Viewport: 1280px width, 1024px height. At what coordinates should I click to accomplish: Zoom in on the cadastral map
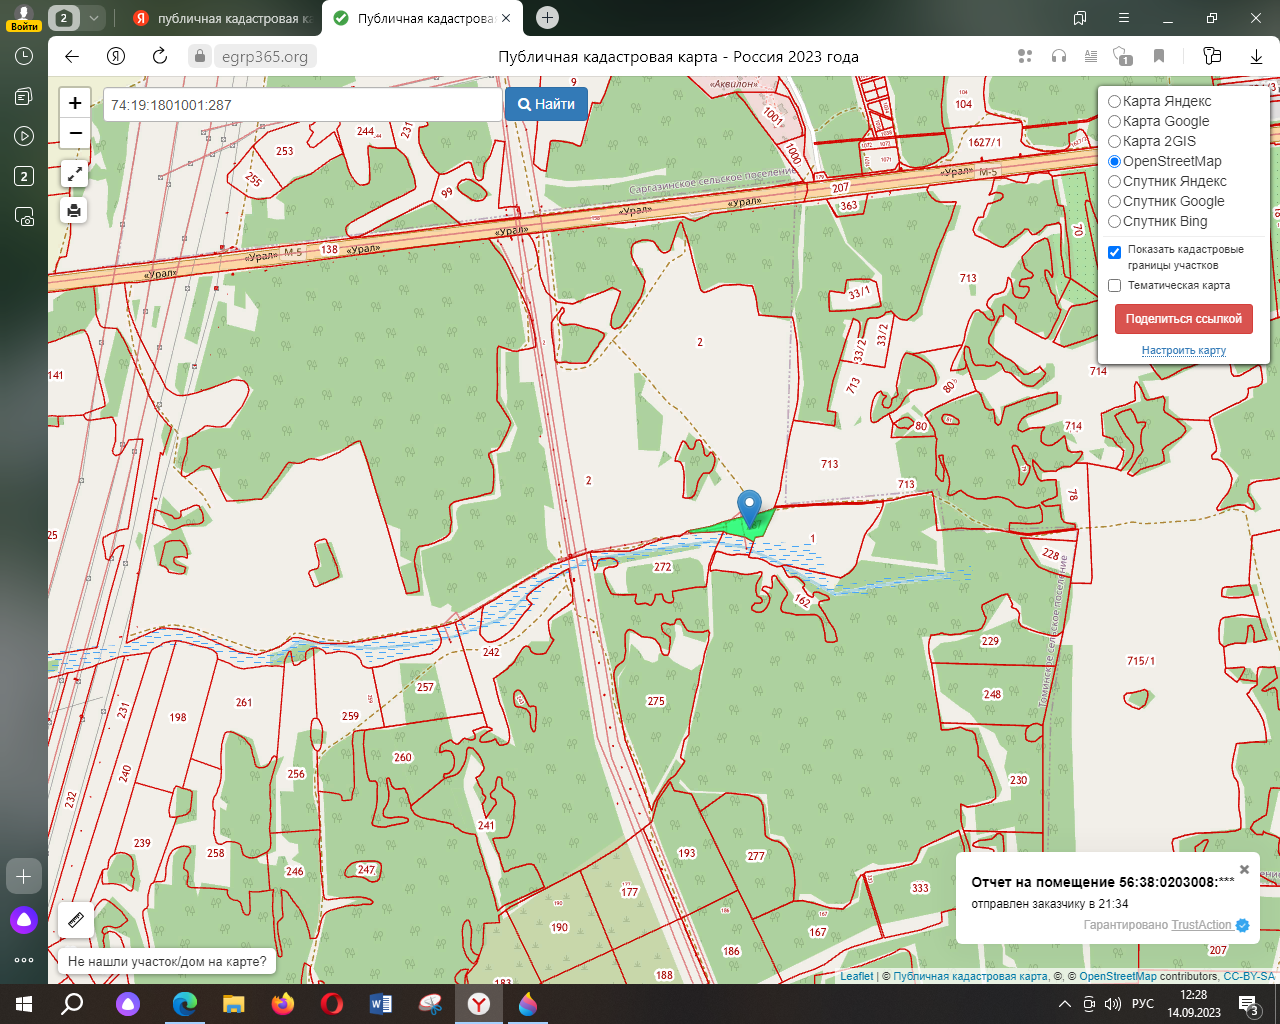75,103
